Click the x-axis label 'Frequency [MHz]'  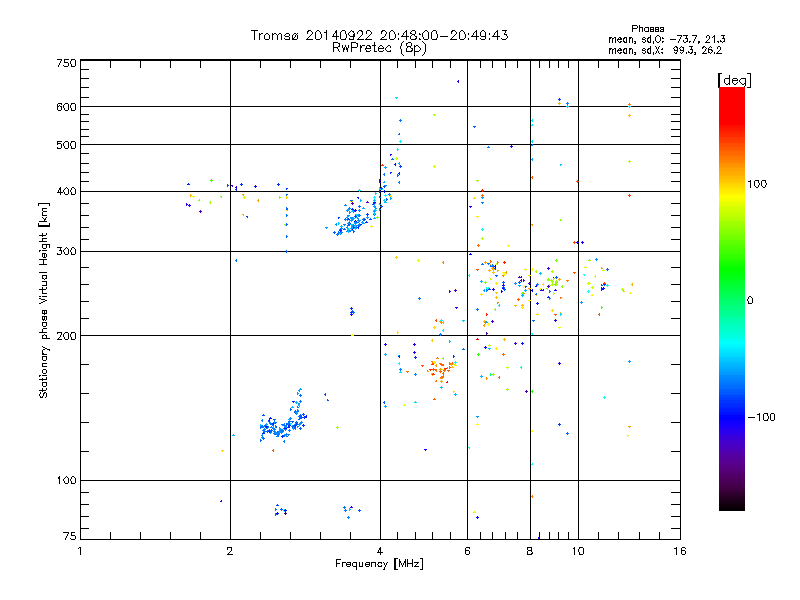(379, 564)
